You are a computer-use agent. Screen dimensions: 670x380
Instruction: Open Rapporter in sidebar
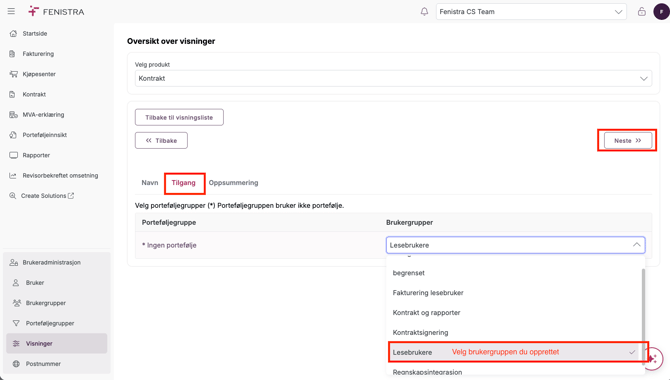[x=36, y=155]
